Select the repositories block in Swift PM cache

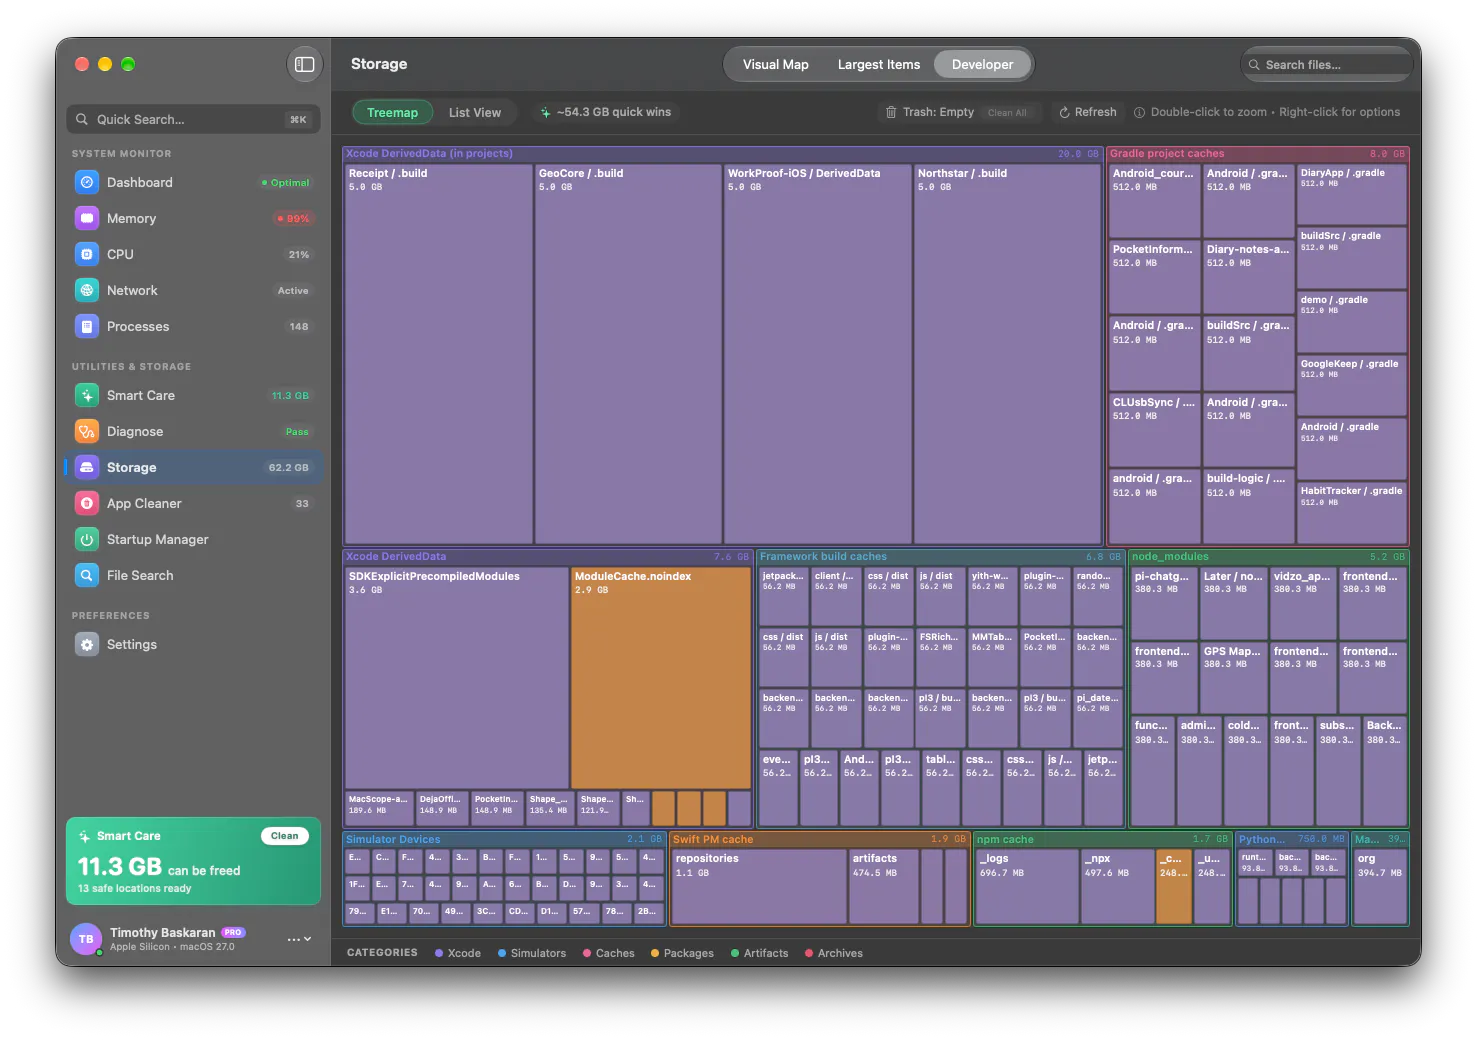click(x=759, y=886)
